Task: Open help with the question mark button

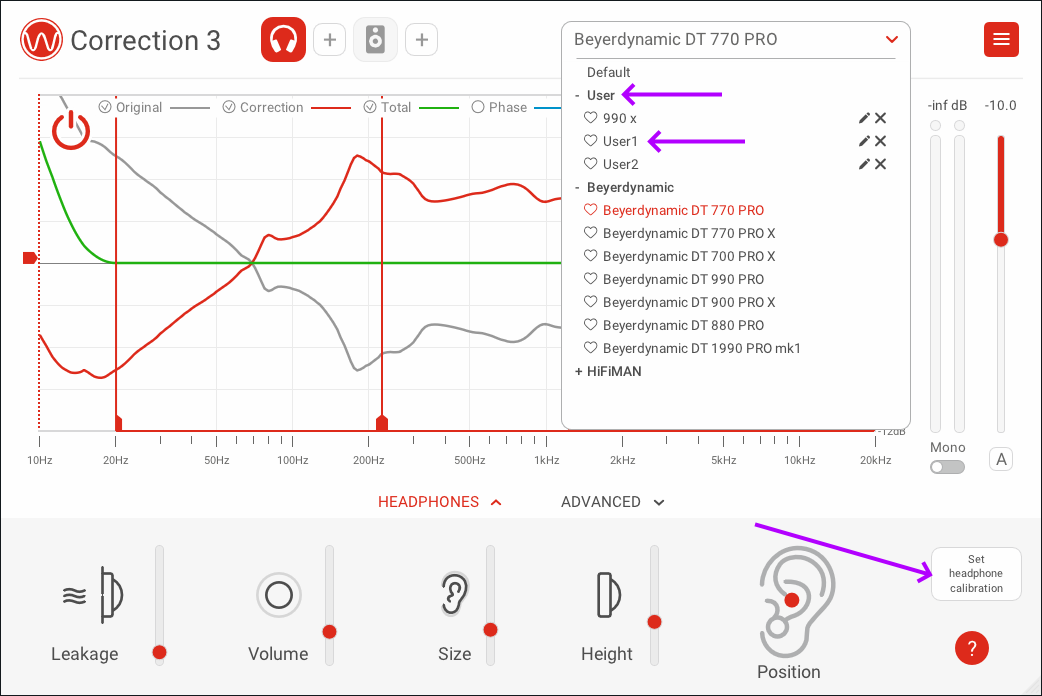Action: click(x=971, y=648)
